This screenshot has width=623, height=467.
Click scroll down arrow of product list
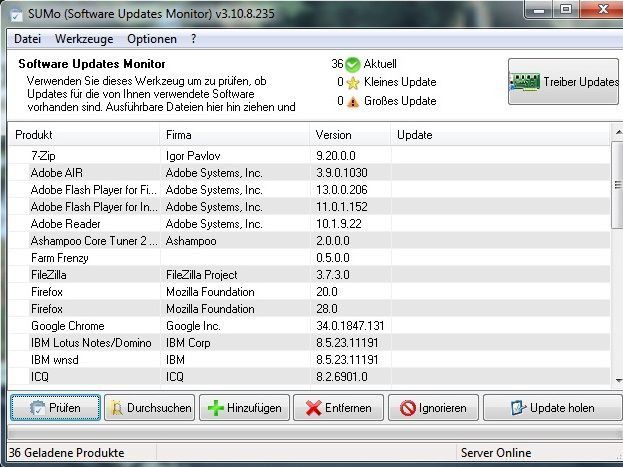(618, 380)
